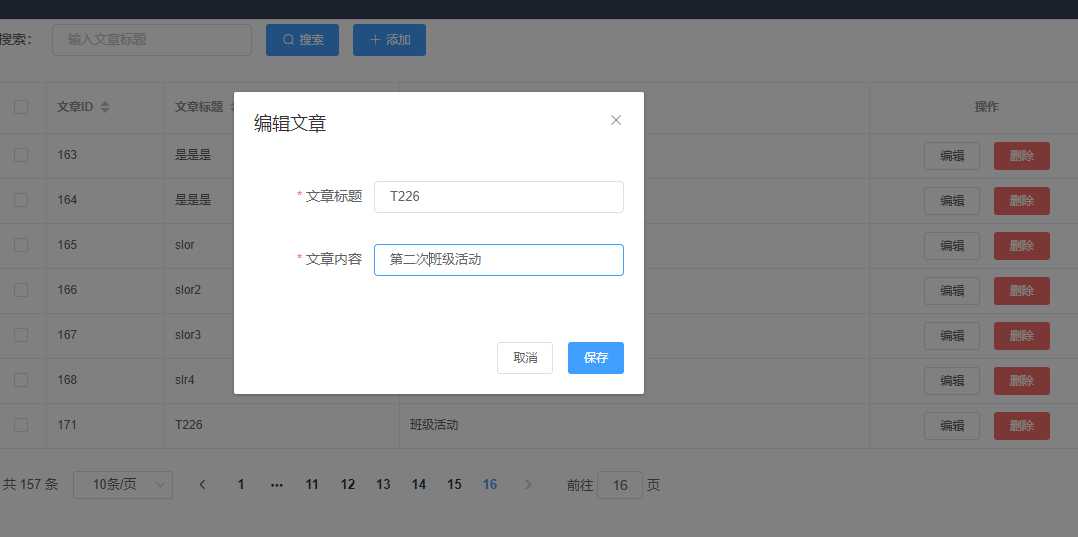Check the checkbox for row 168

21,380
